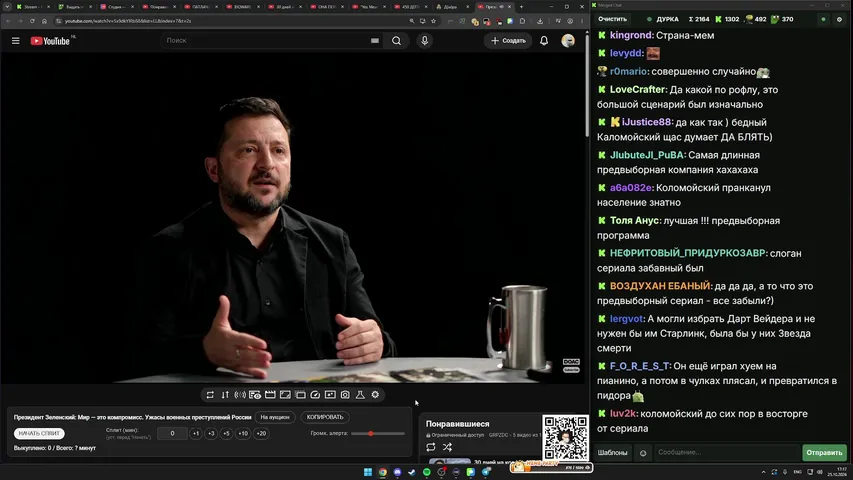Toggle playlist shuffle in 'Понравившиеся' panel
The image size is (853, 480).
pyautogui.click(x=447, y=447)
